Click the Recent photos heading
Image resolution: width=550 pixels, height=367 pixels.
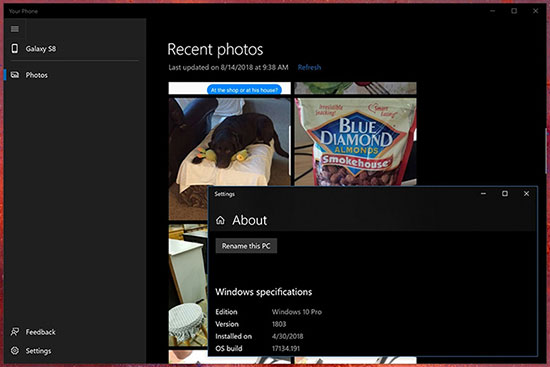[x=215, y=49]
